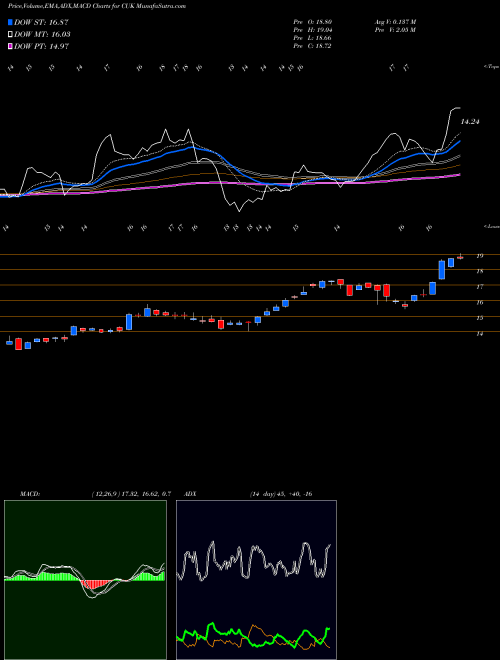Click the red MACD histogram bars

tap(96, 584)
